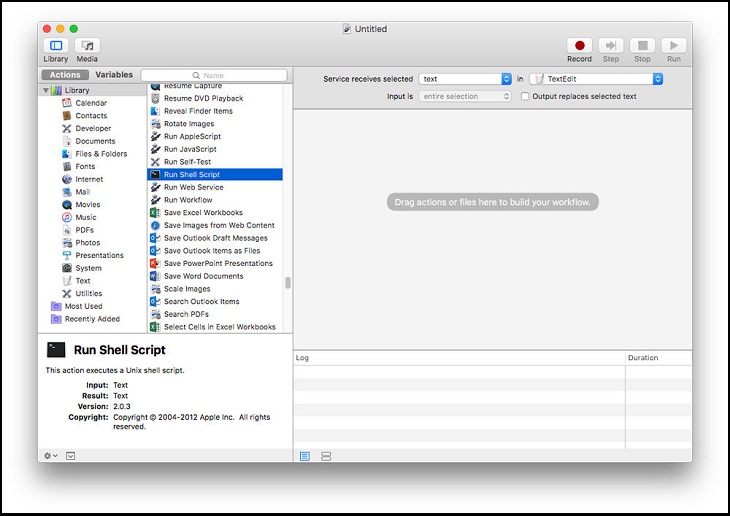
Task: Select the Music category icon
Action: [x=67, y=217]
